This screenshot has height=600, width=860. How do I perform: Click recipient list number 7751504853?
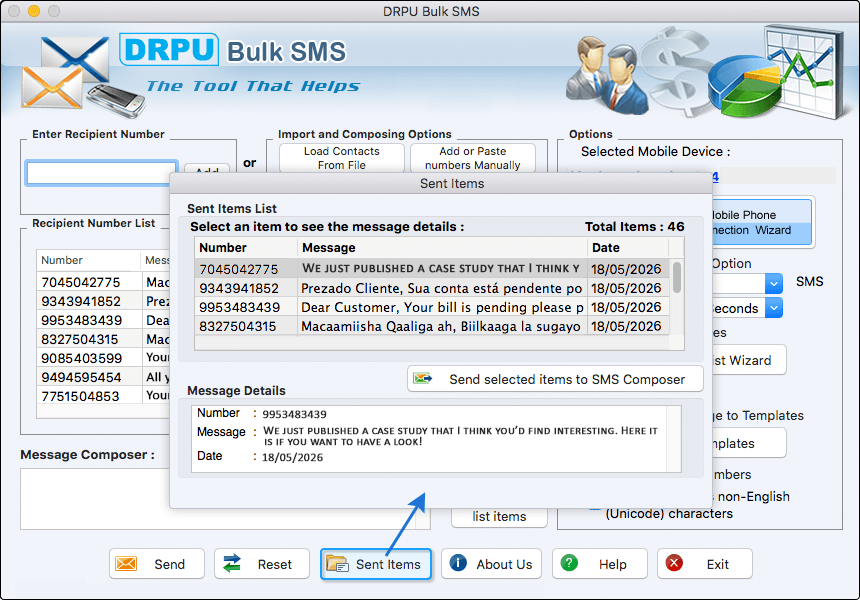pos(80,396)
